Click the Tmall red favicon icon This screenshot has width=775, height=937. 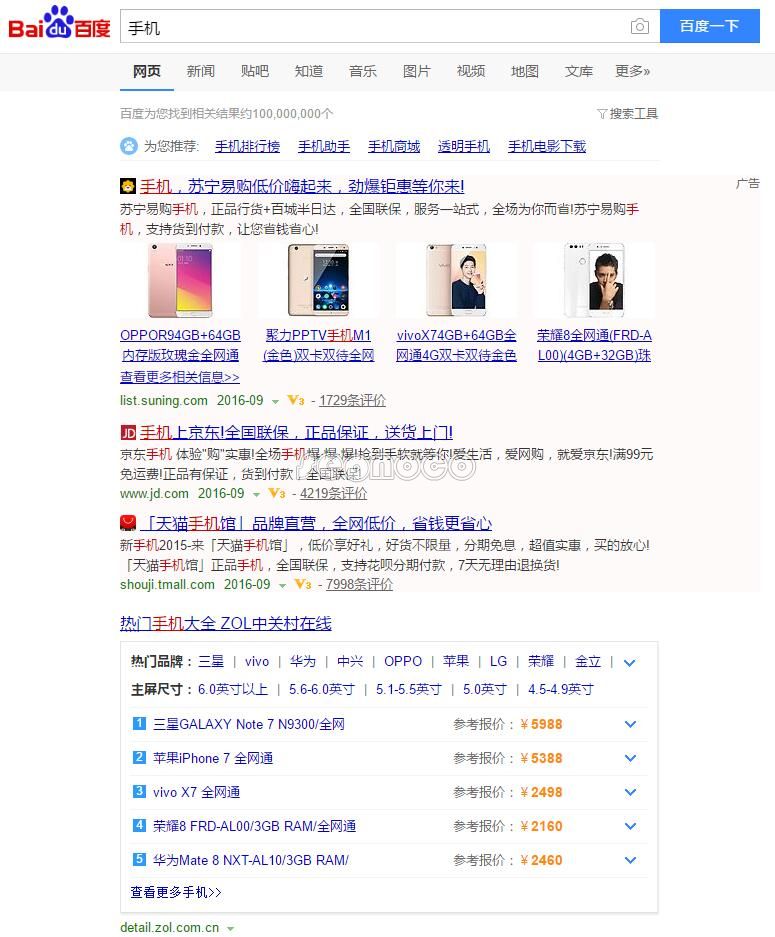(x=128, y=523)
